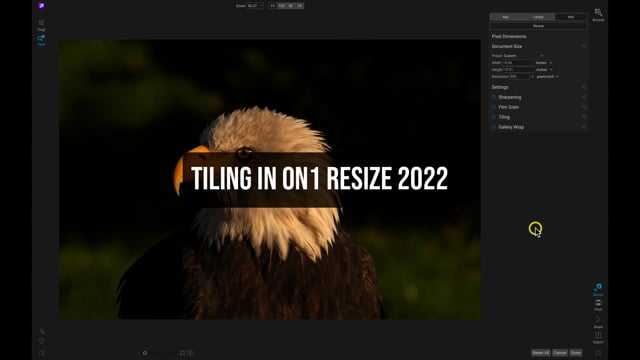The image size is (640, 360).
Task: Switch to the Levels tab
Action: 538,17
